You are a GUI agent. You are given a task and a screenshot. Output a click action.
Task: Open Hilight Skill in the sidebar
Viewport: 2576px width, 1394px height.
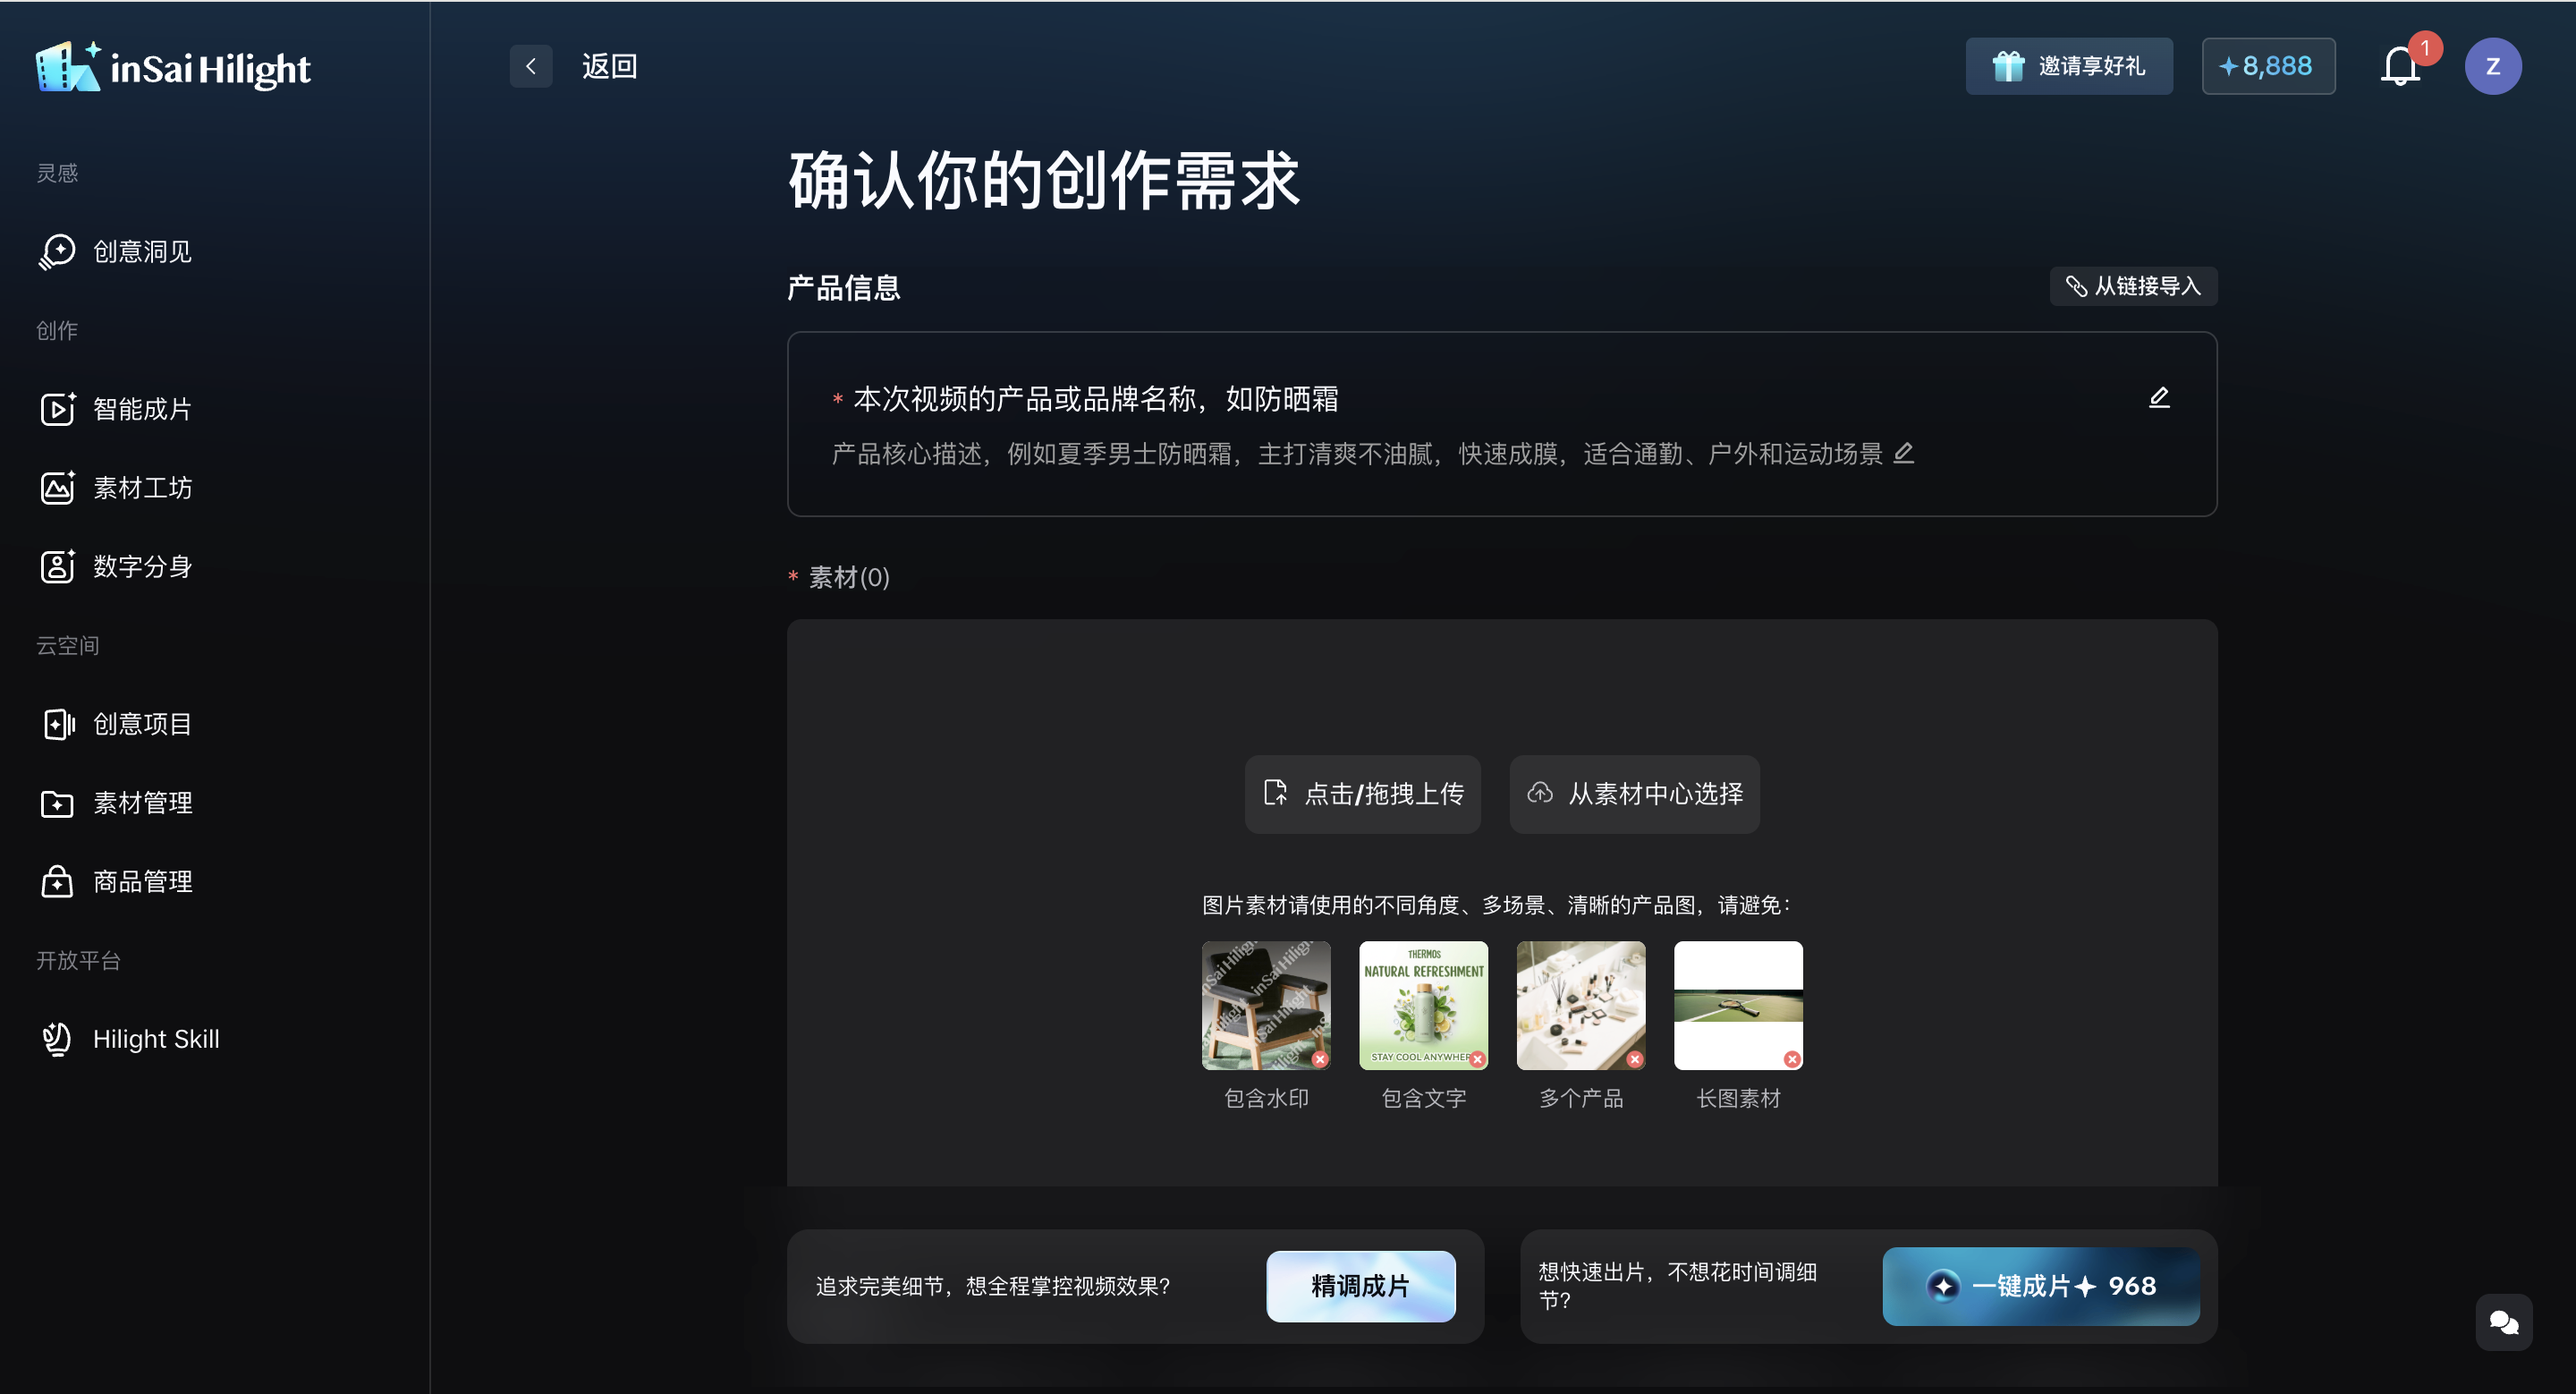click(129, 1039)
